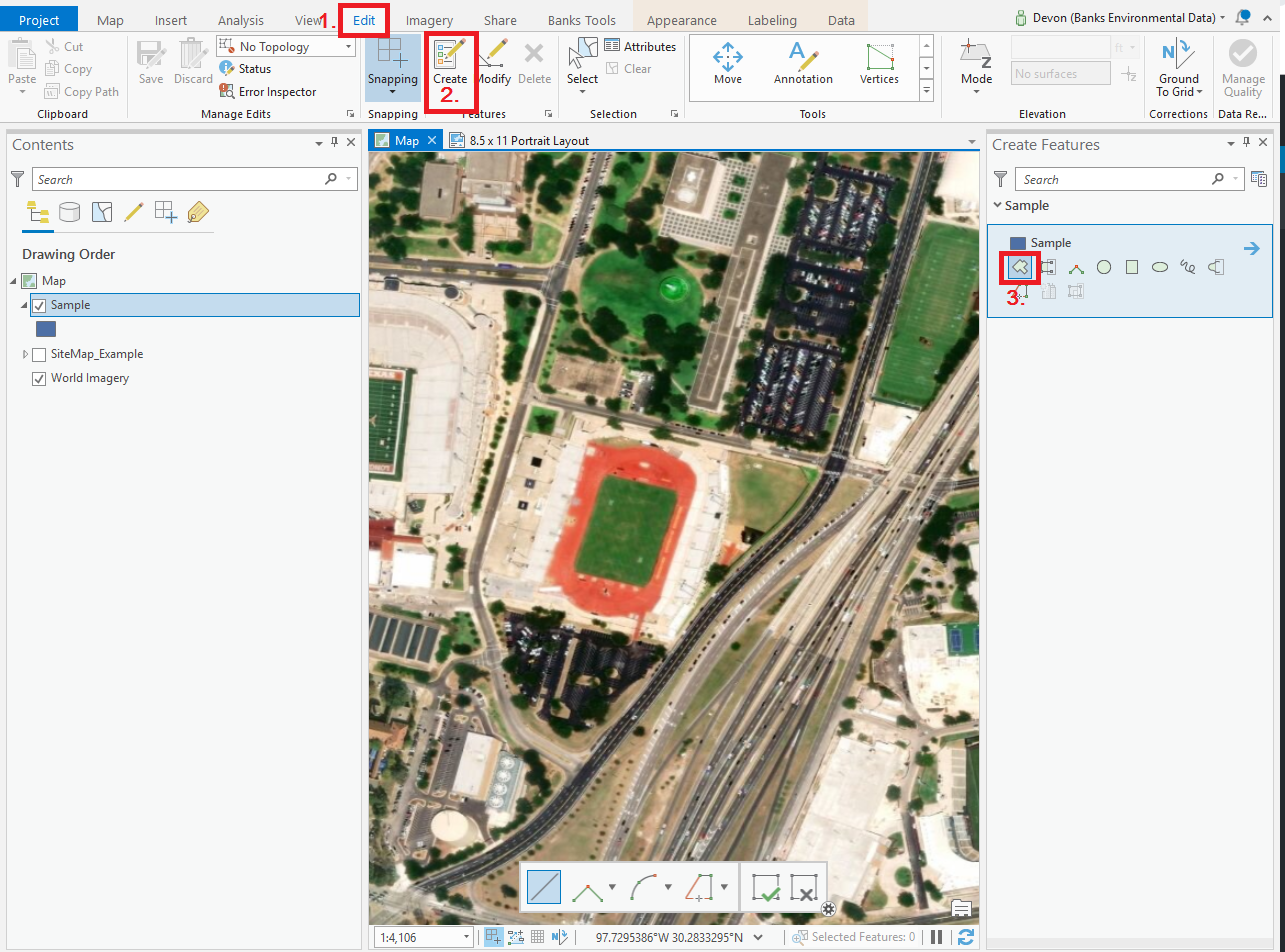
Task: Toggle ground to grid correction in status bar
Action: [560, 937]
